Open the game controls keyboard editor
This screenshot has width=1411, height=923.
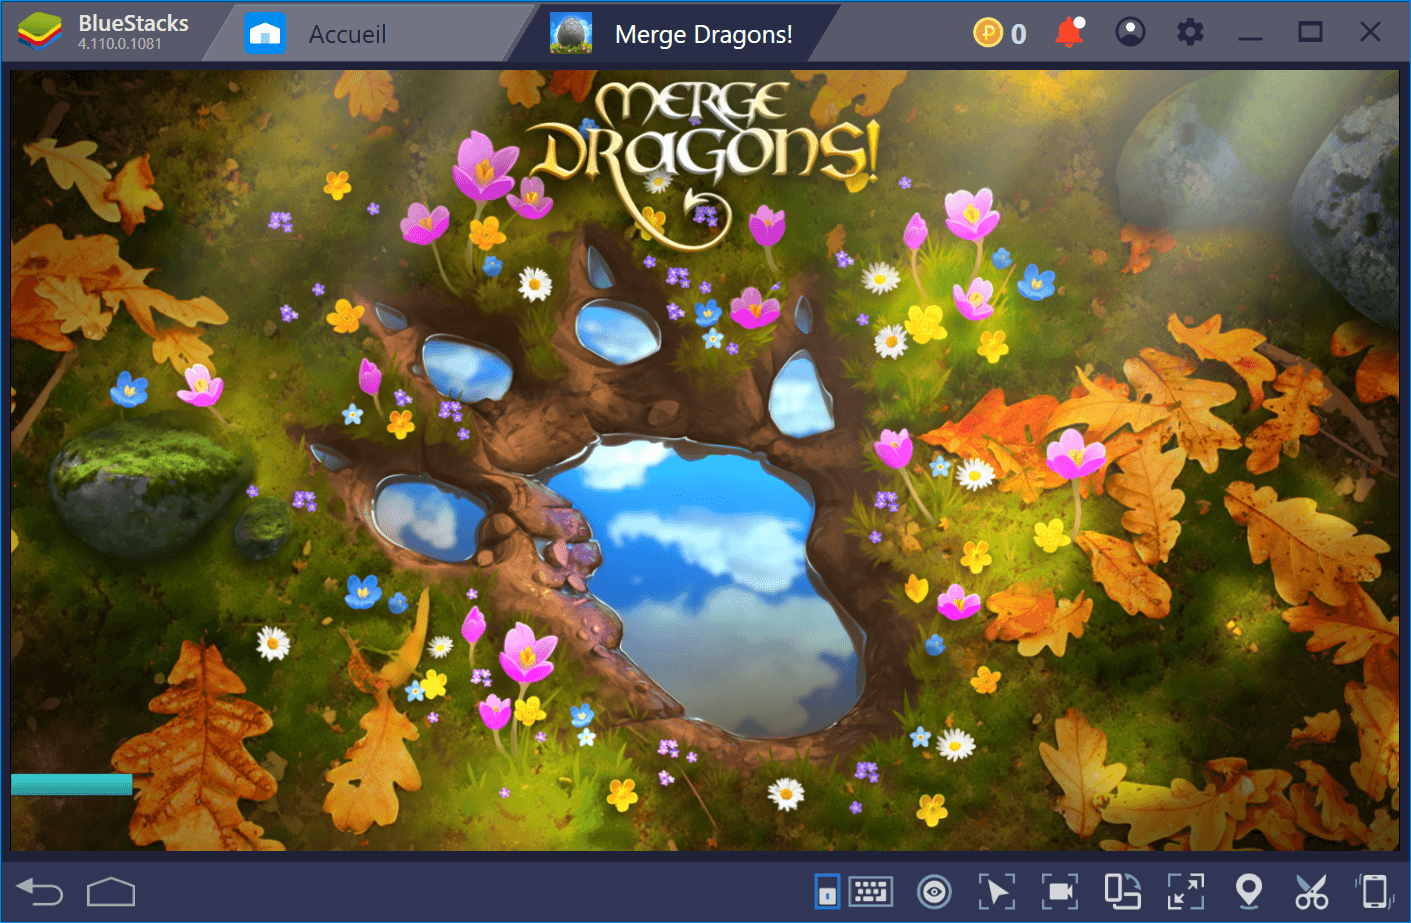point(871,891)
